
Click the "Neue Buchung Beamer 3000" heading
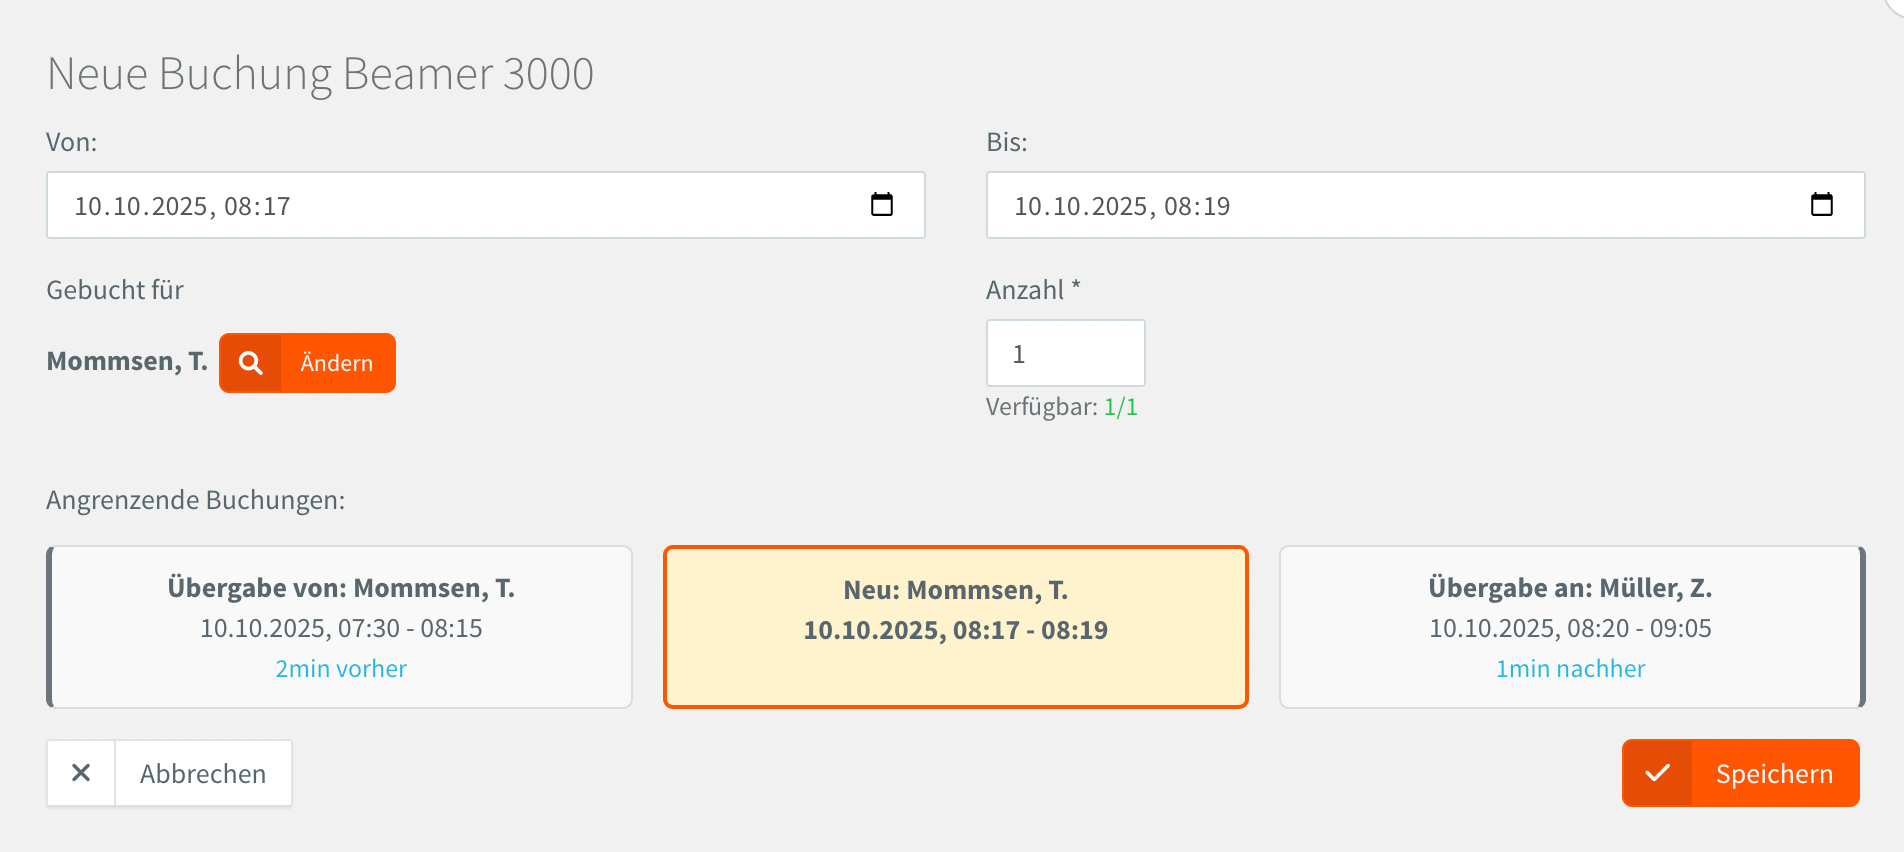(x=320, y=74)
